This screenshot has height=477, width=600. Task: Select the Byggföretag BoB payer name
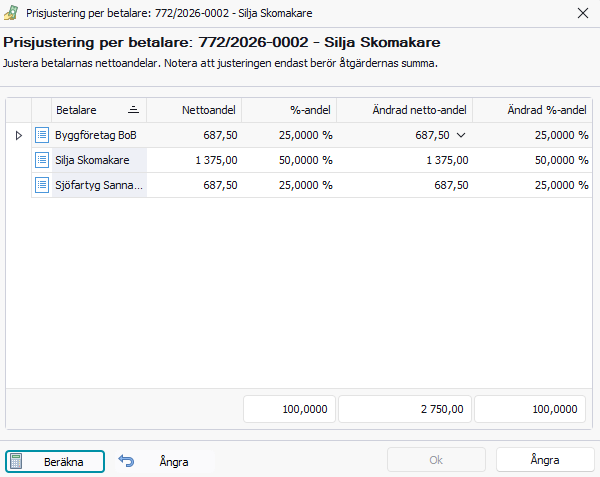pos(96,135)
